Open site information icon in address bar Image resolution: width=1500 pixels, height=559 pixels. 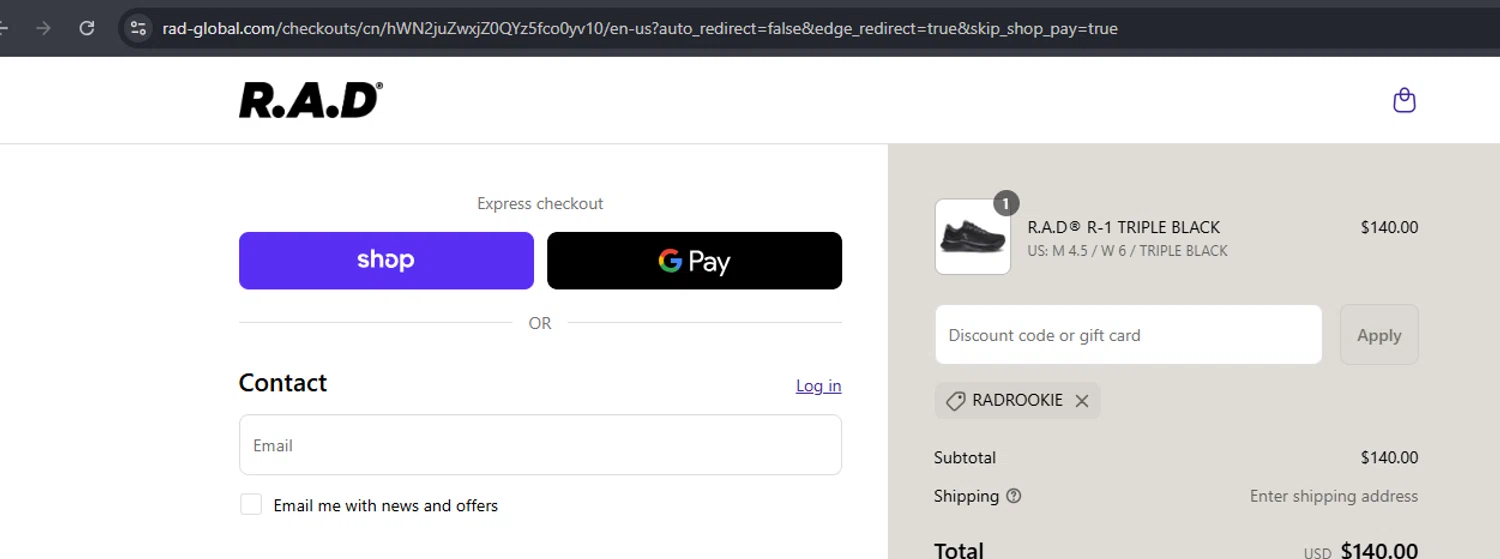point(139,28)
